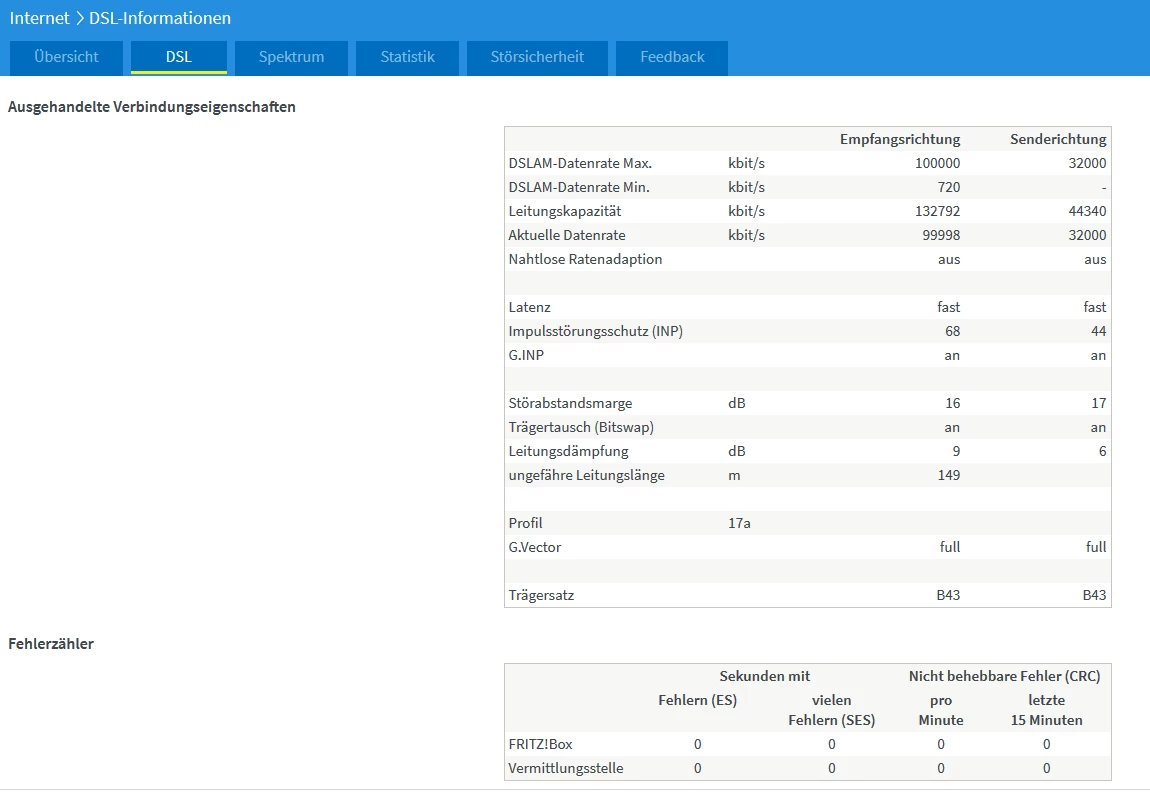Click the Vermittlungsstelle row label
This screenshot has height=809, width=1150.
tap(566, 768)
